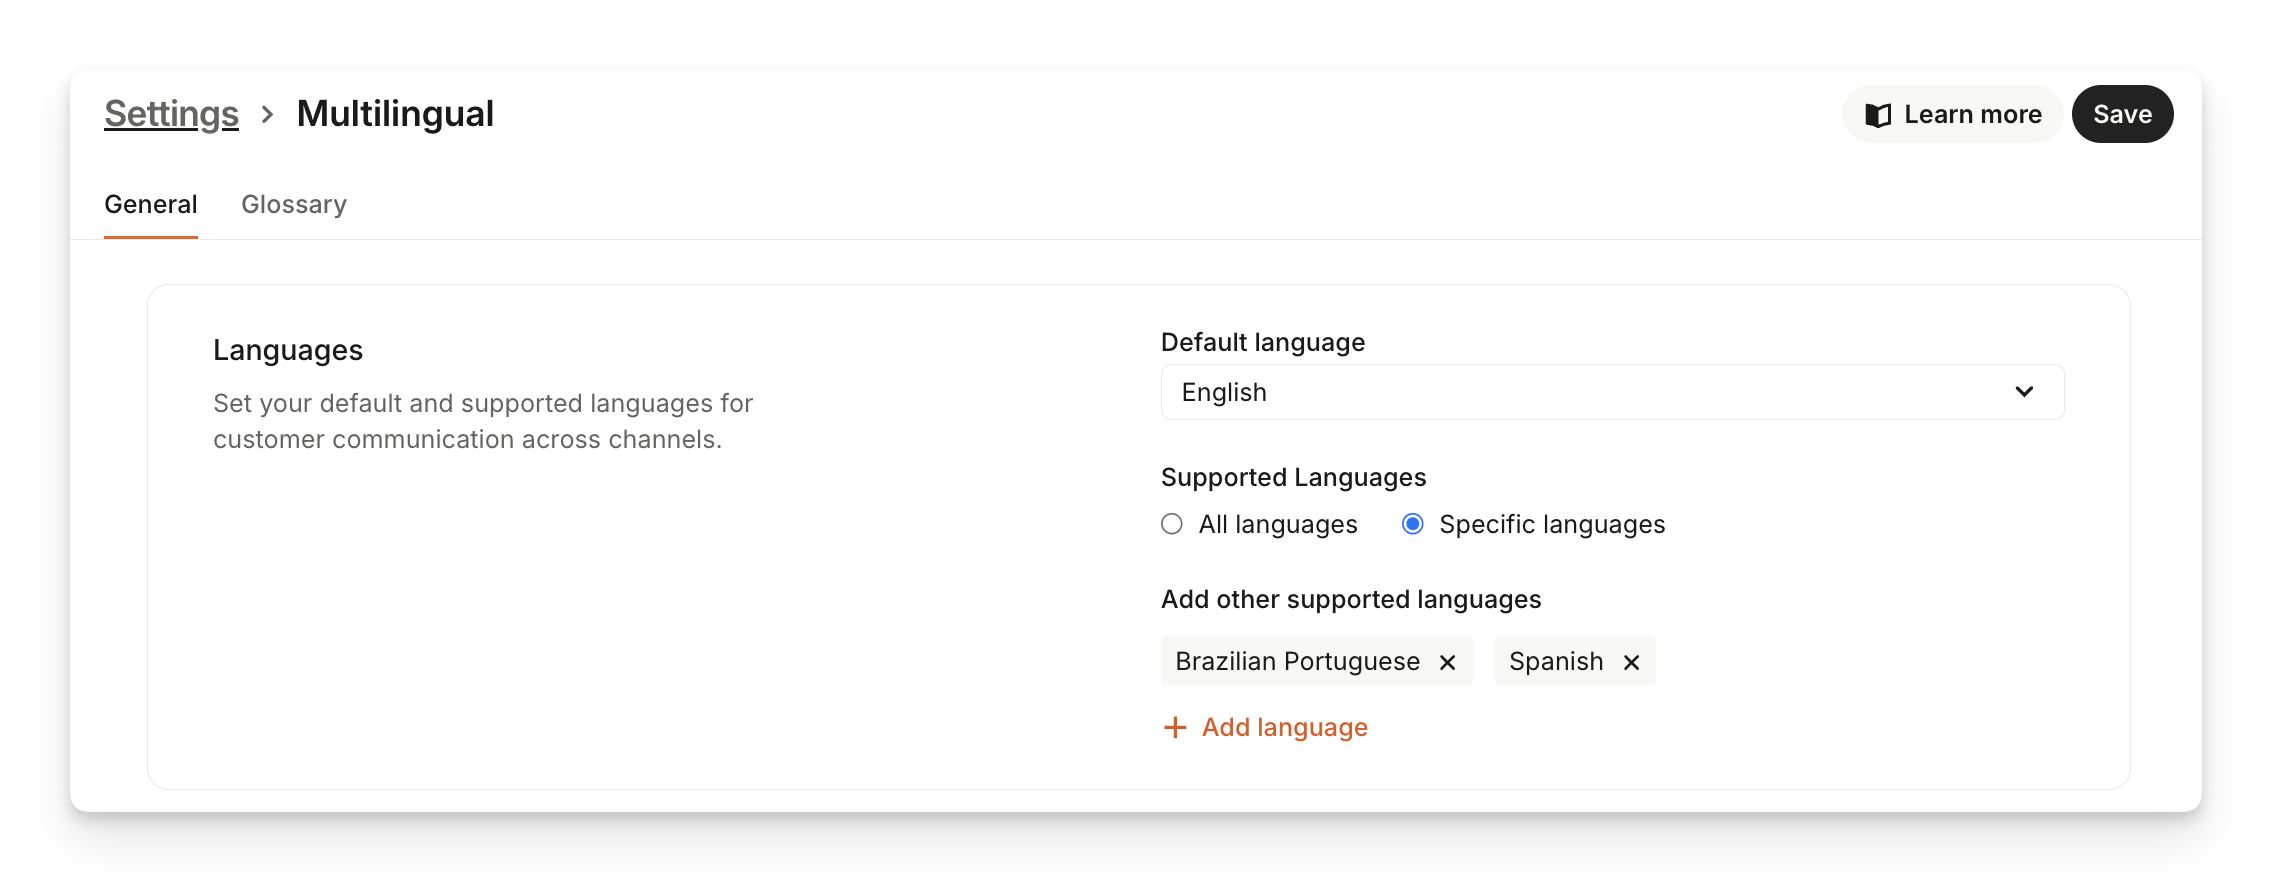This screenshot has height=882, width=2272.
Task: Select the All languages radio option
Action: [x=1172, y=524]
